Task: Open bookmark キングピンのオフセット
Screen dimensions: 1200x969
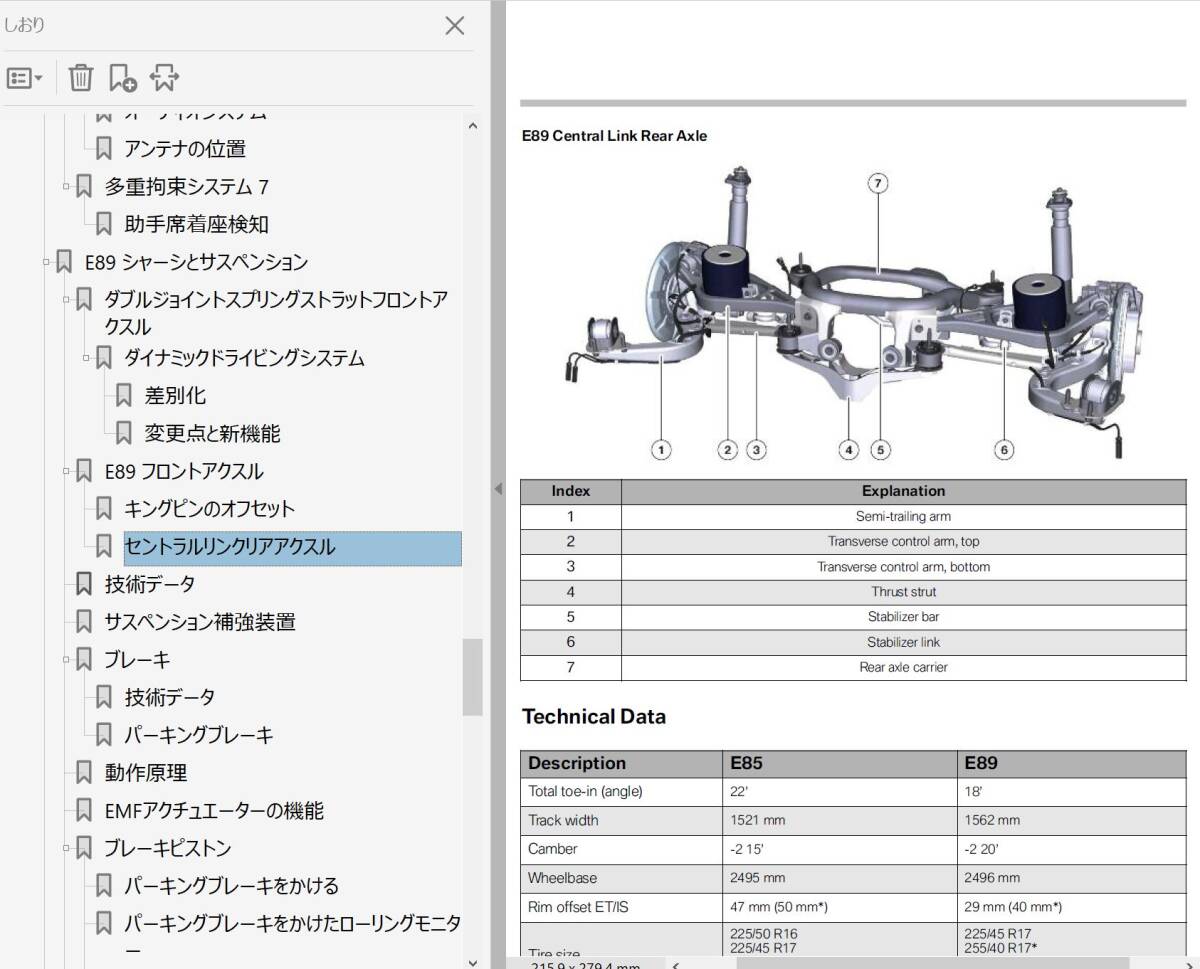Action: pyautogui.click(x=210, y=509)
